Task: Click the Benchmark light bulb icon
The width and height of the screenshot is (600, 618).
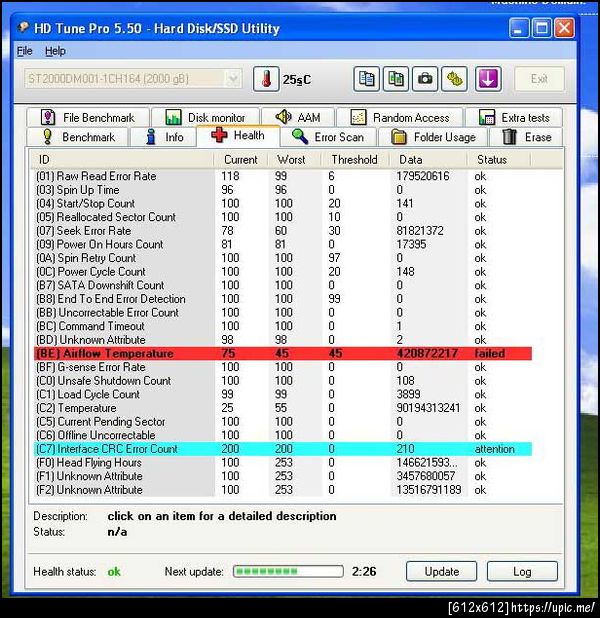Action: pos(47,136)
